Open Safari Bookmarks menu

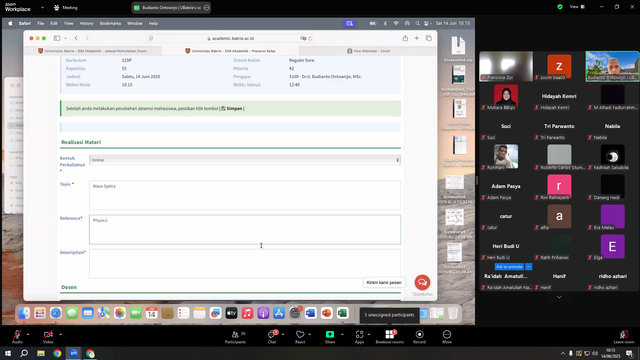(x=110, y=24)
